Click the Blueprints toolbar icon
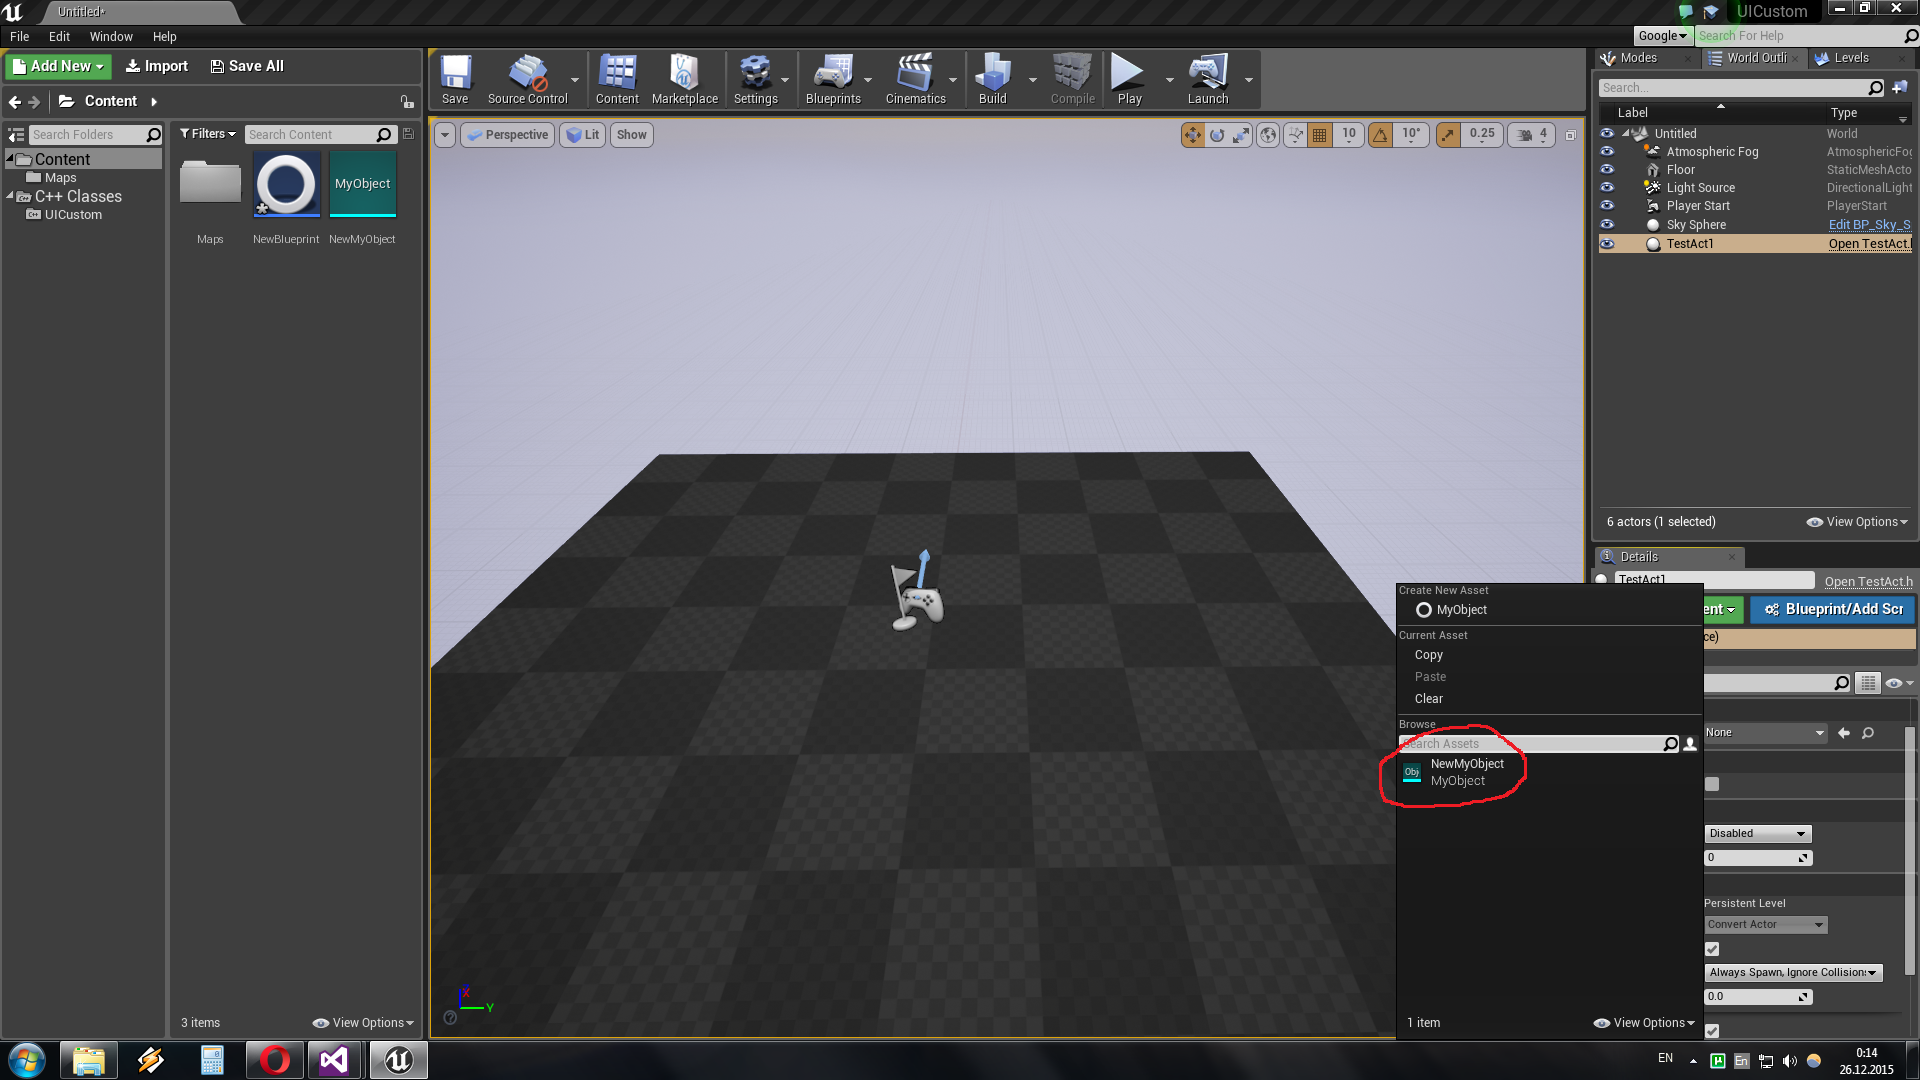The width and height of the screenshot is (1920, 1080). pos(832,79)
